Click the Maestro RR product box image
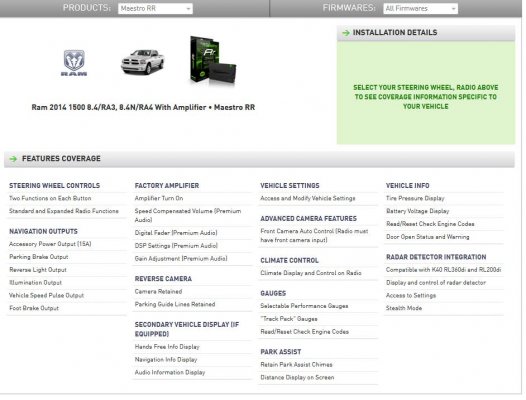This screenshot has width=526, height=400. coord(213,60)
